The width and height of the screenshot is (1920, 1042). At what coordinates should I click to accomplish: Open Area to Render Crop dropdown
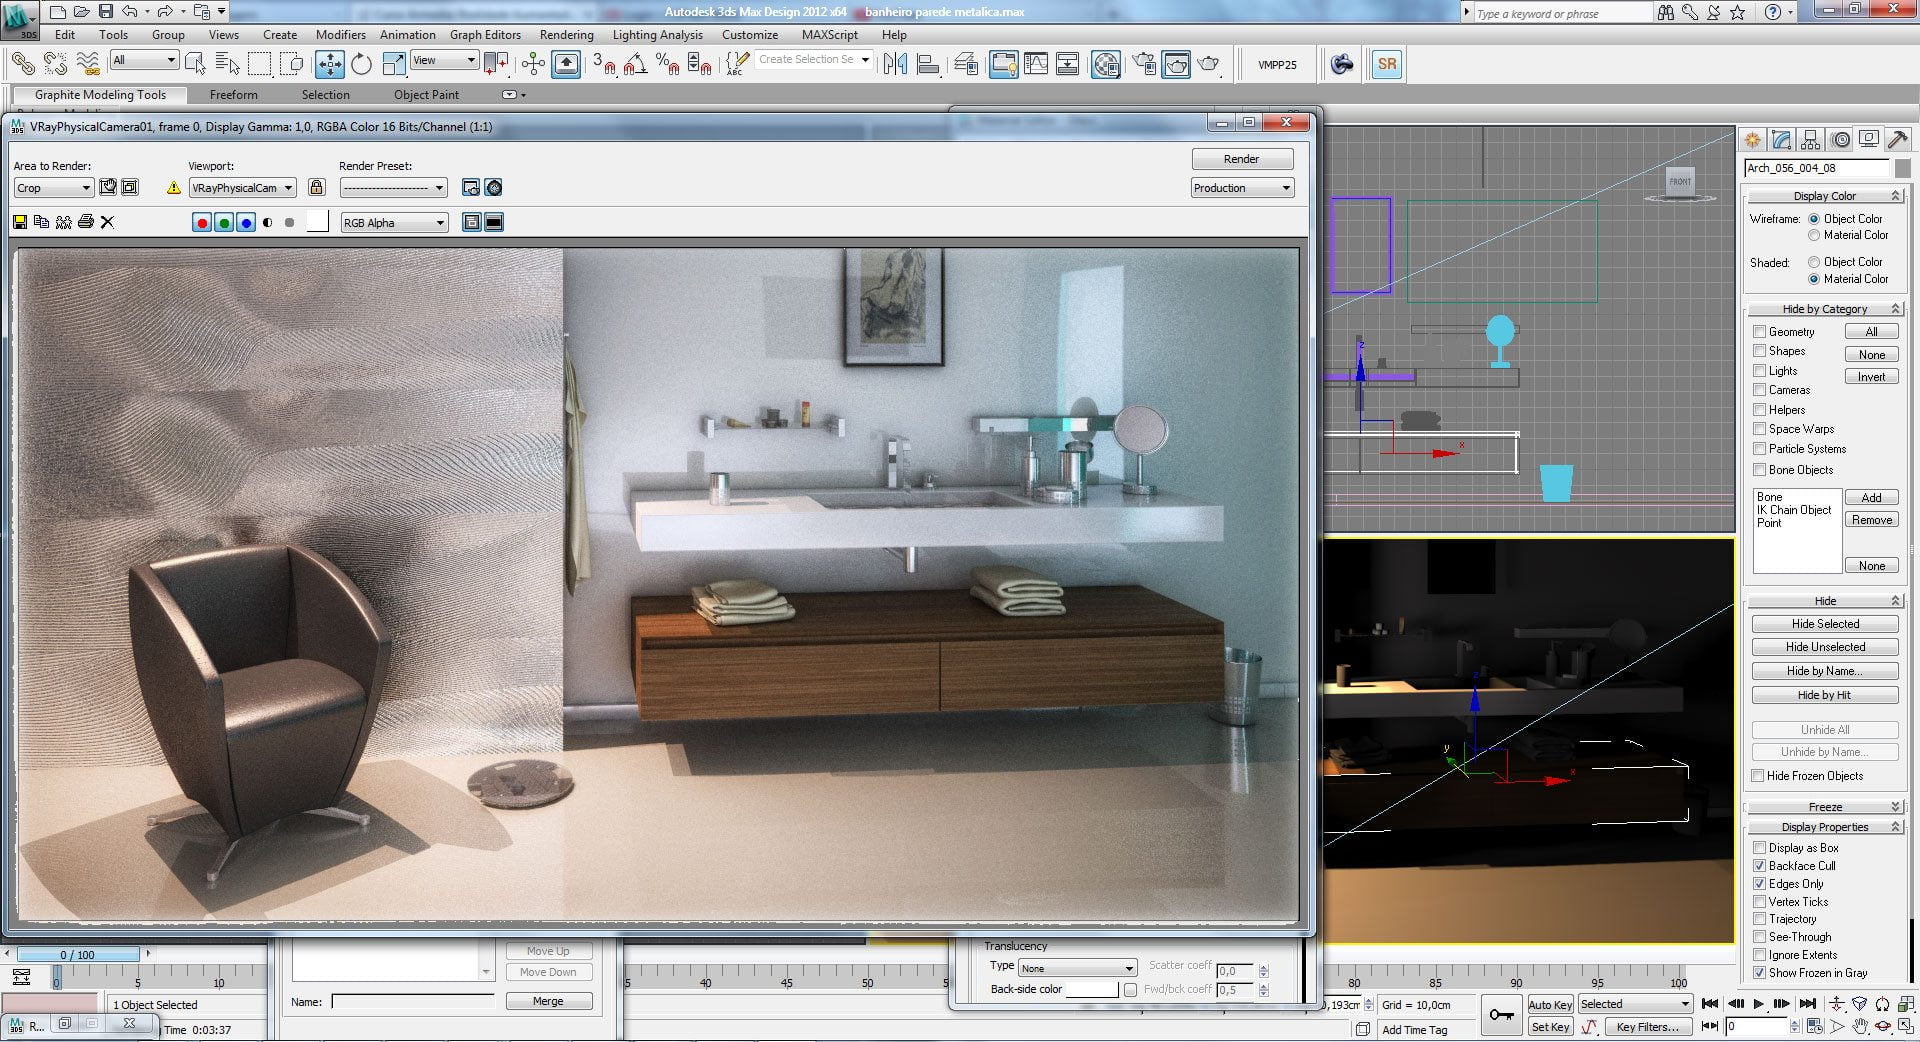coord(53,188)
